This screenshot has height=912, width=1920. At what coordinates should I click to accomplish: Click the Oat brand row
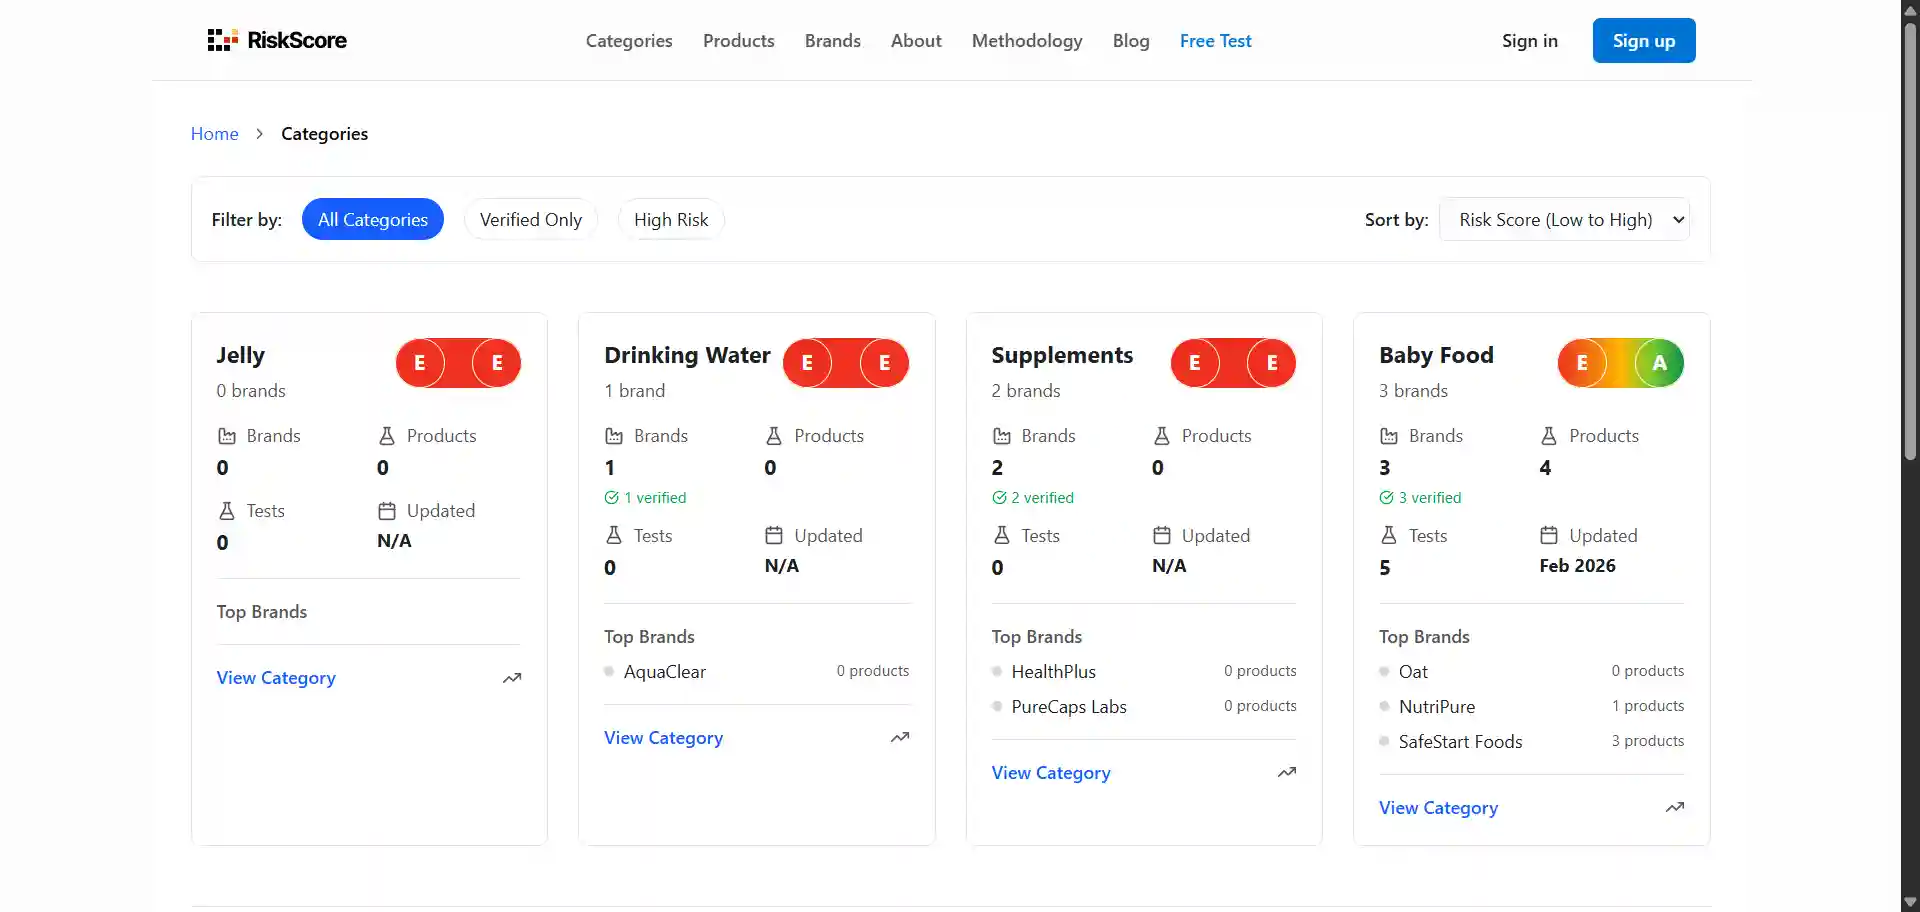click(x=1532, y=672)
